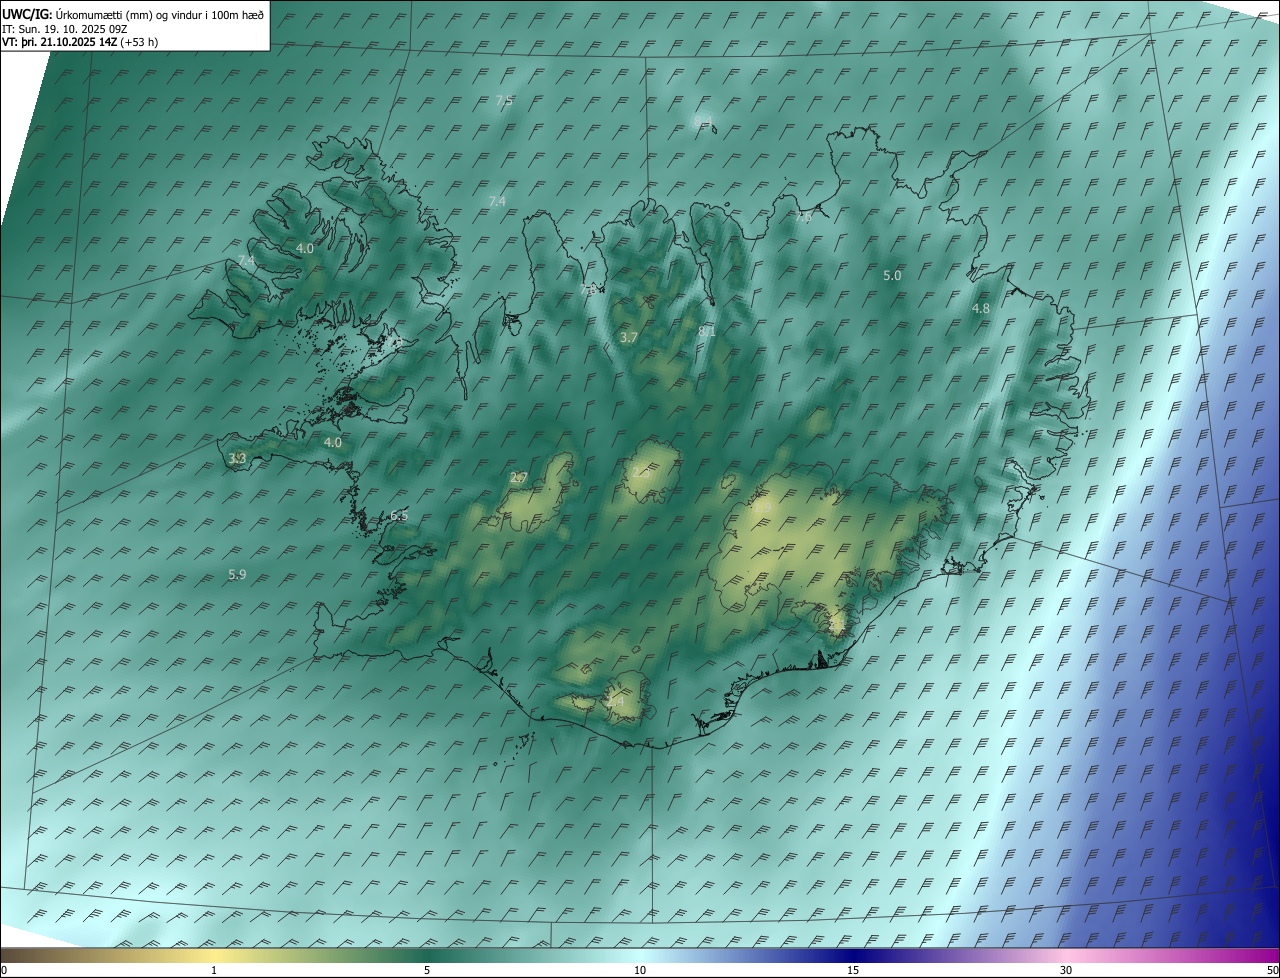Click the UWC/IG Úrkomumætti title line
Screen dimensions: 1280x978
133,14
